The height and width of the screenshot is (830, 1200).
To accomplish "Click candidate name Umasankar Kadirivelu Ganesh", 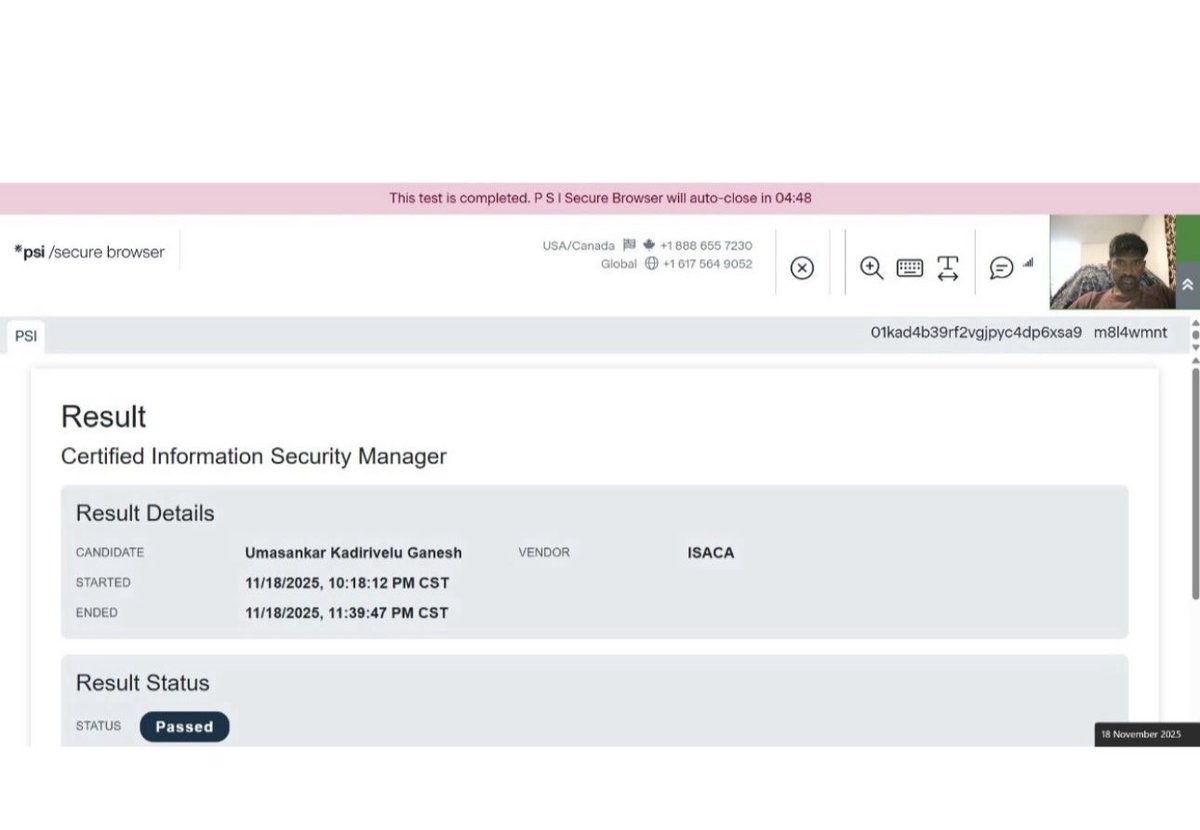I will (x=353, y=552).
